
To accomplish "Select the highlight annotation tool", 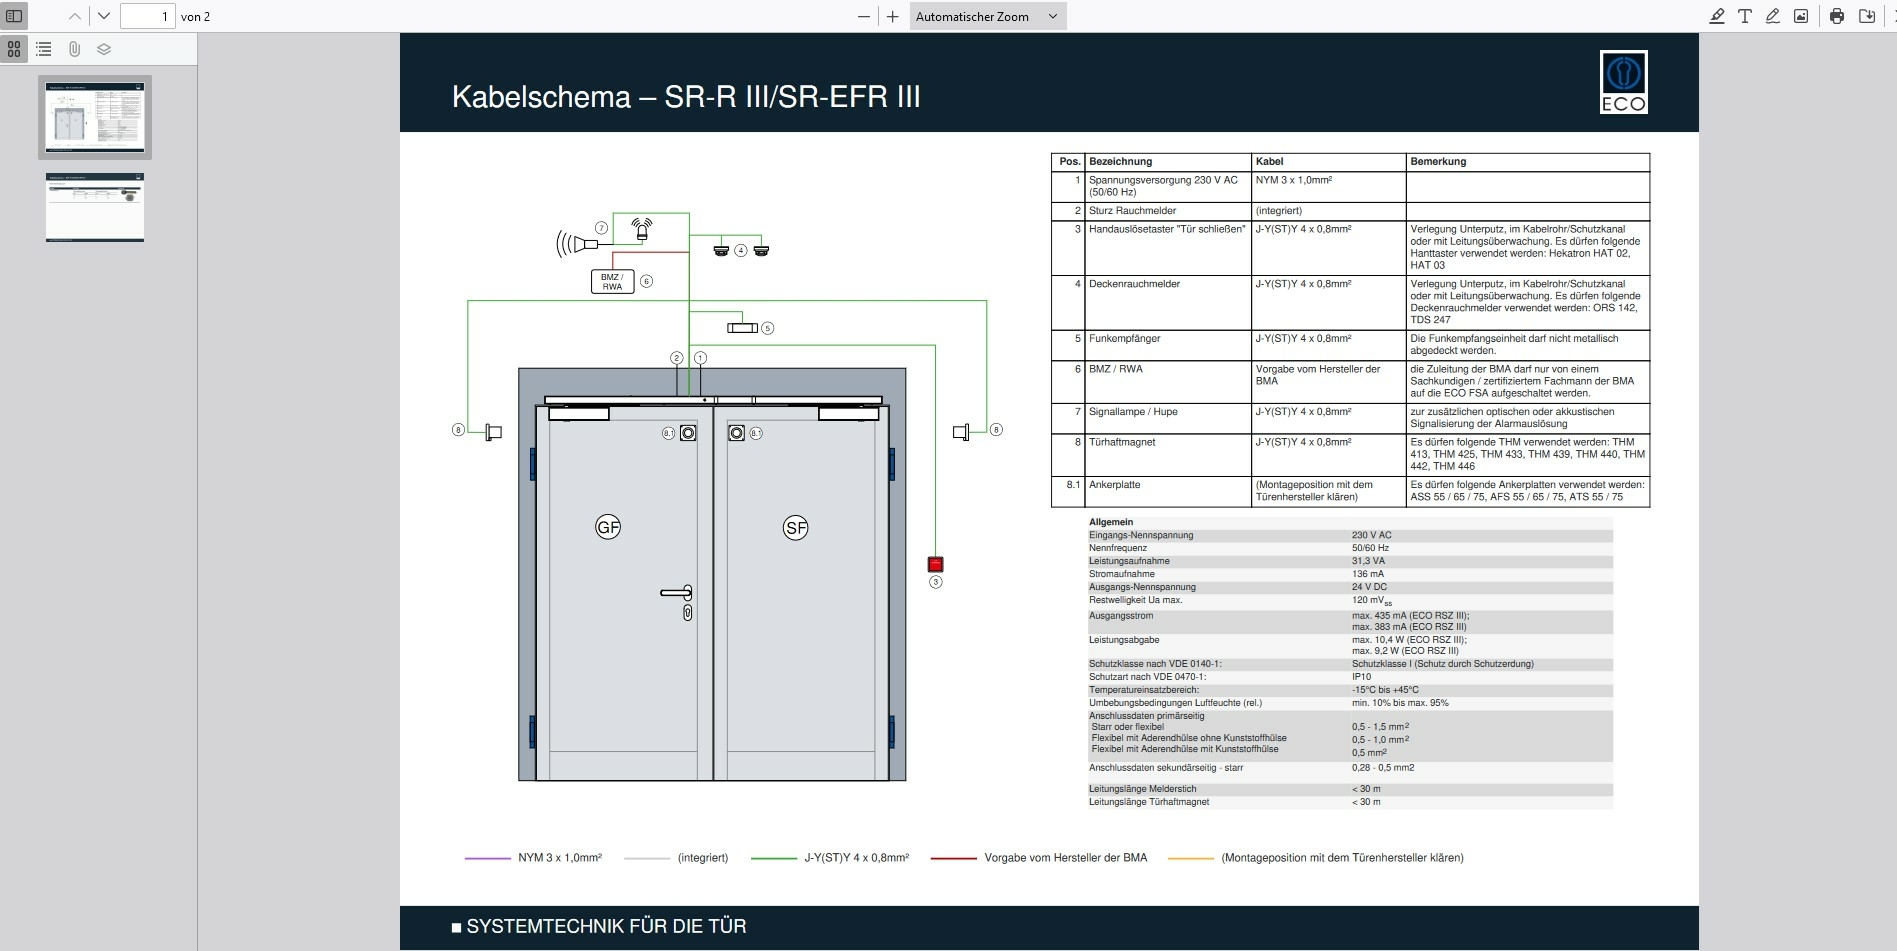I will 1717,16.
